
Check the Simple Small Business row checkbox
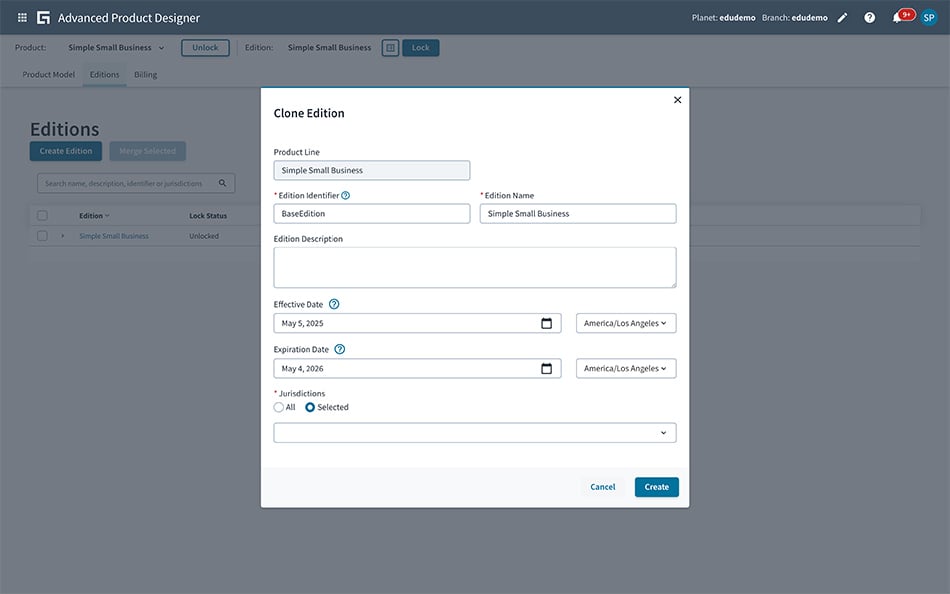tap(42, 236)
